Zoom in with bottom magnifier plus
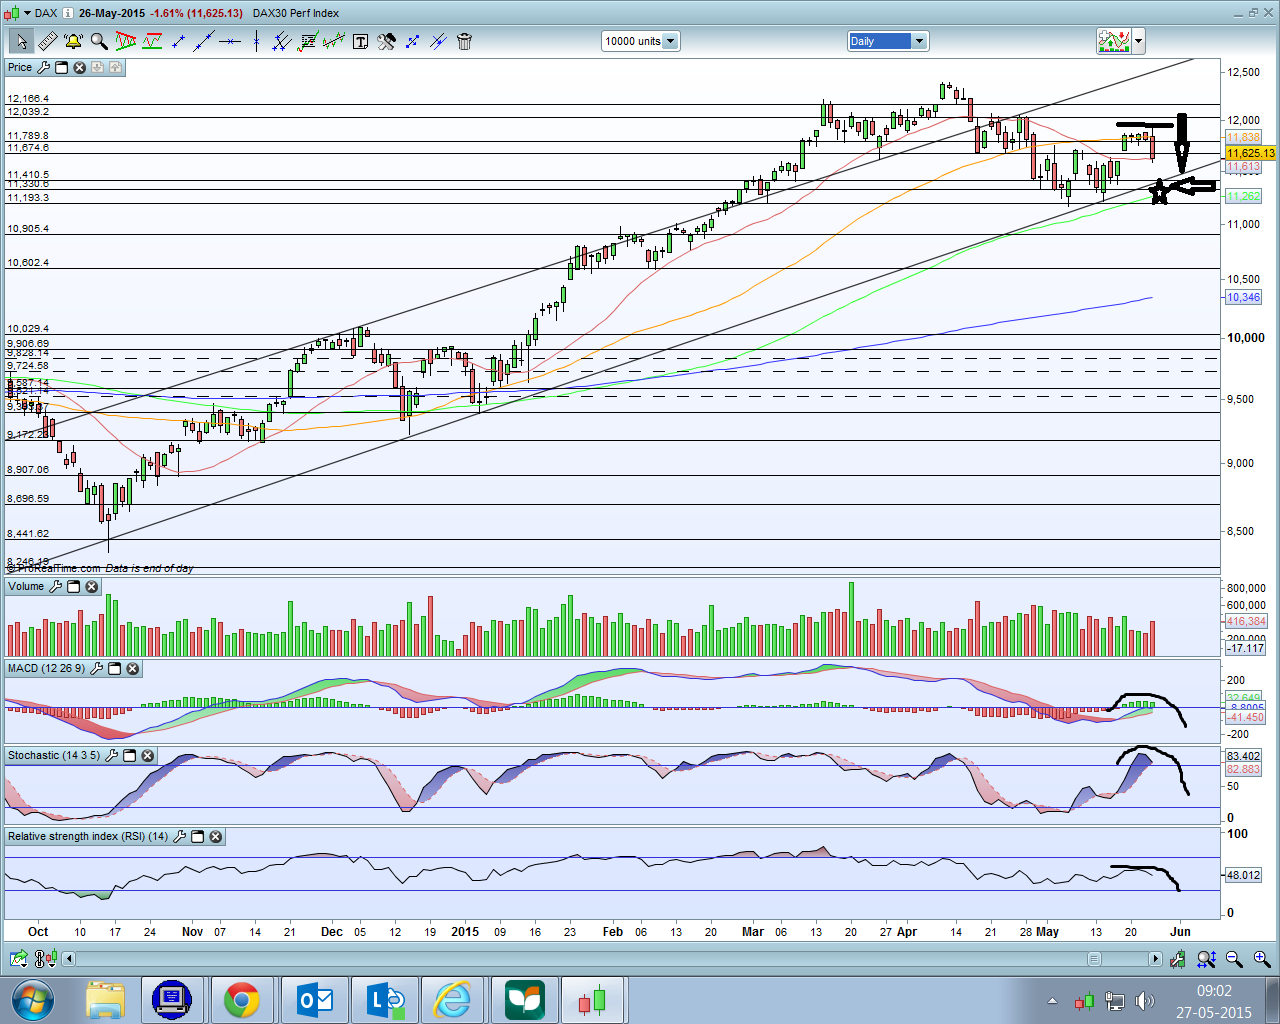Screen dimensions: 1280x1024 click(1262, 959)
